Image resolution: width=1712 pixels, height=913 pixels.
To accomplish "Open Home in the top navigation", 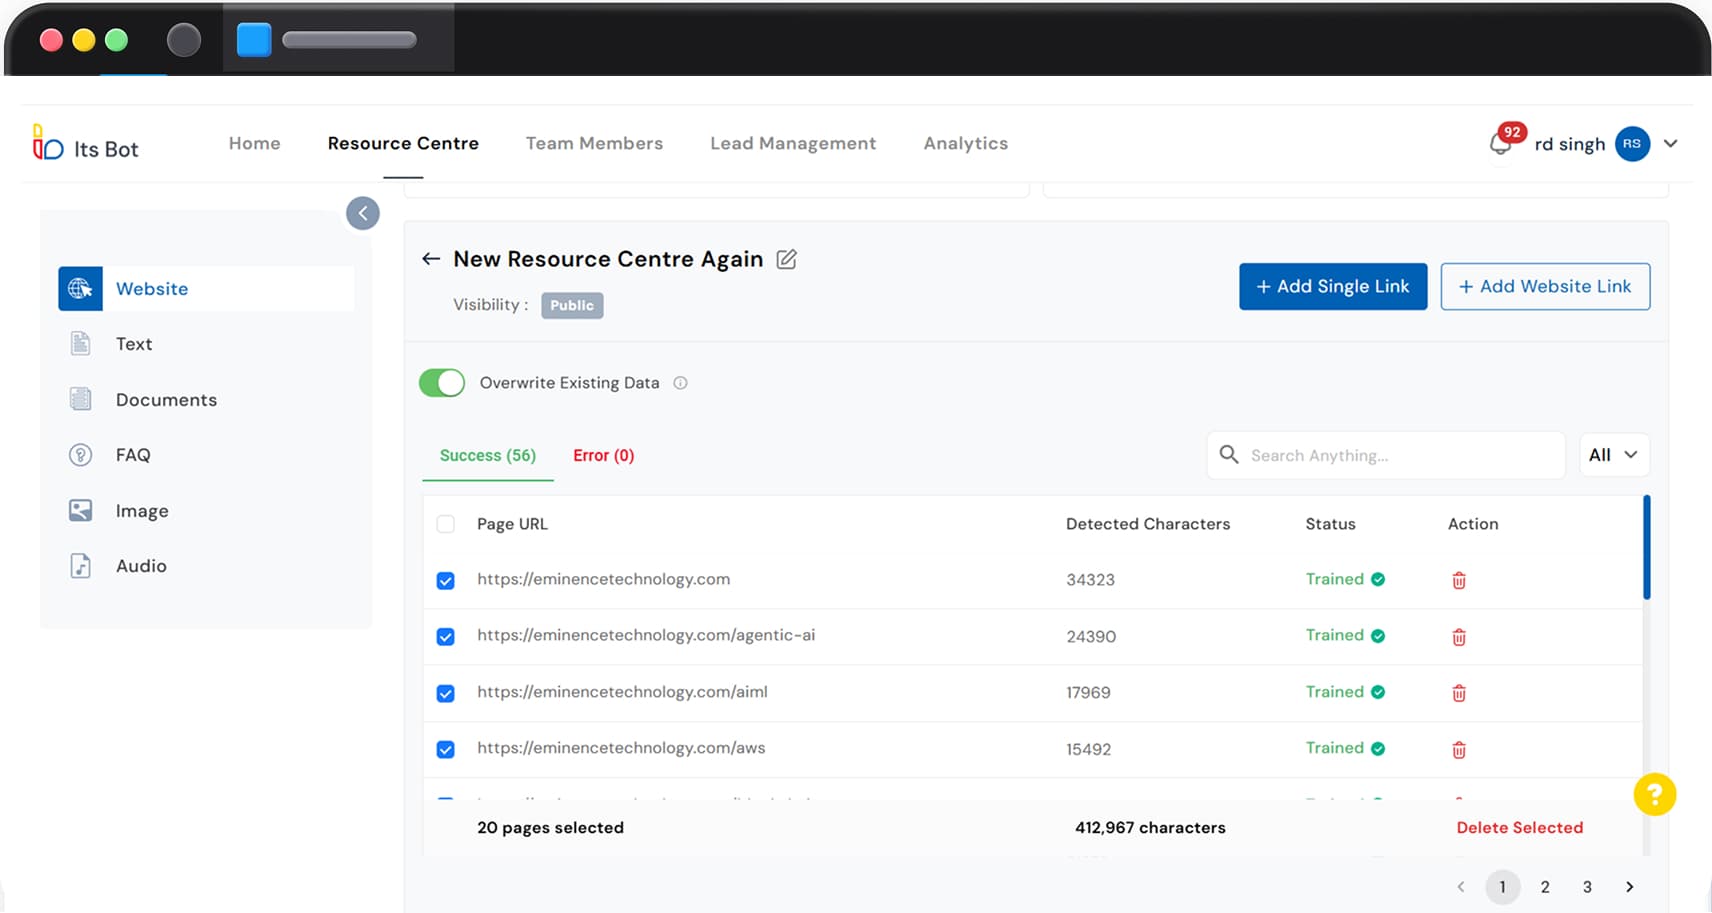I will (x=255, y=143).
